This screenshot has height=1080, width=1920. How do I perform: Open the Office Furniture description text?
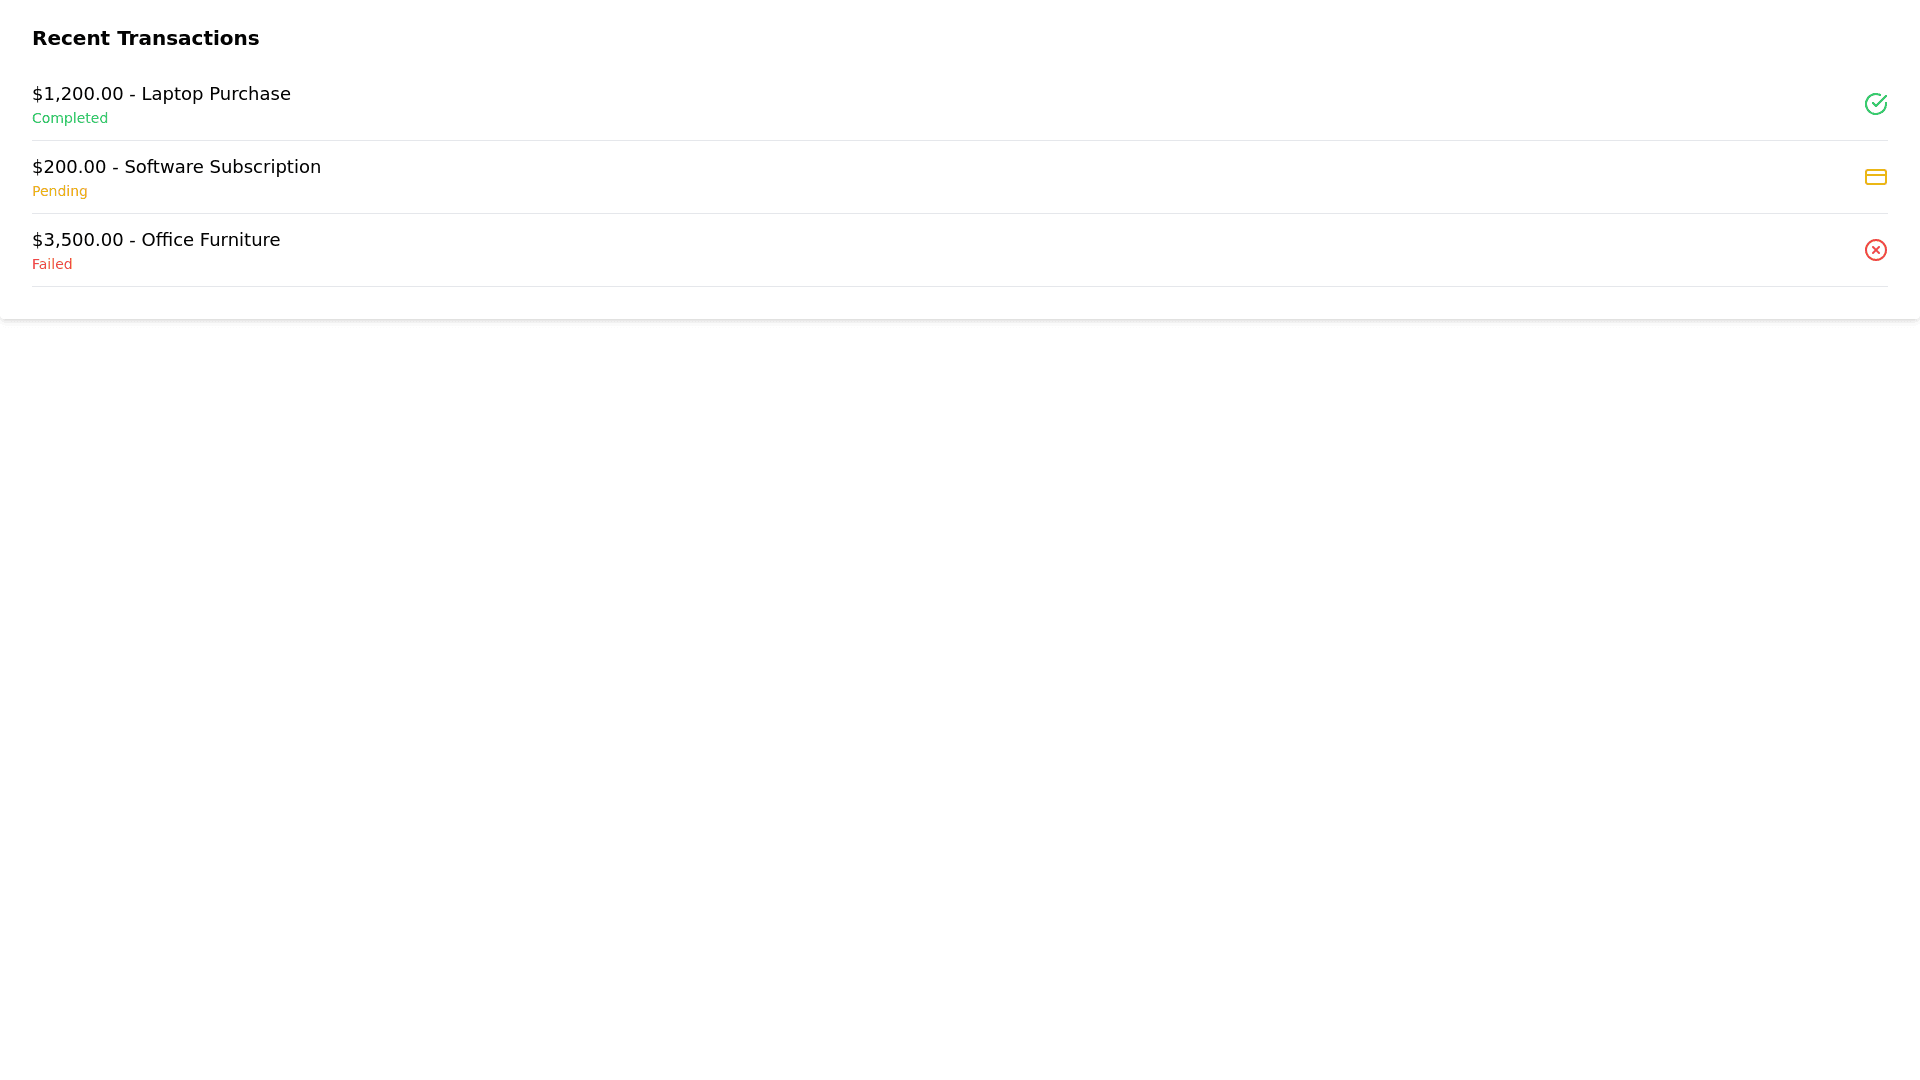pos(211,240)
